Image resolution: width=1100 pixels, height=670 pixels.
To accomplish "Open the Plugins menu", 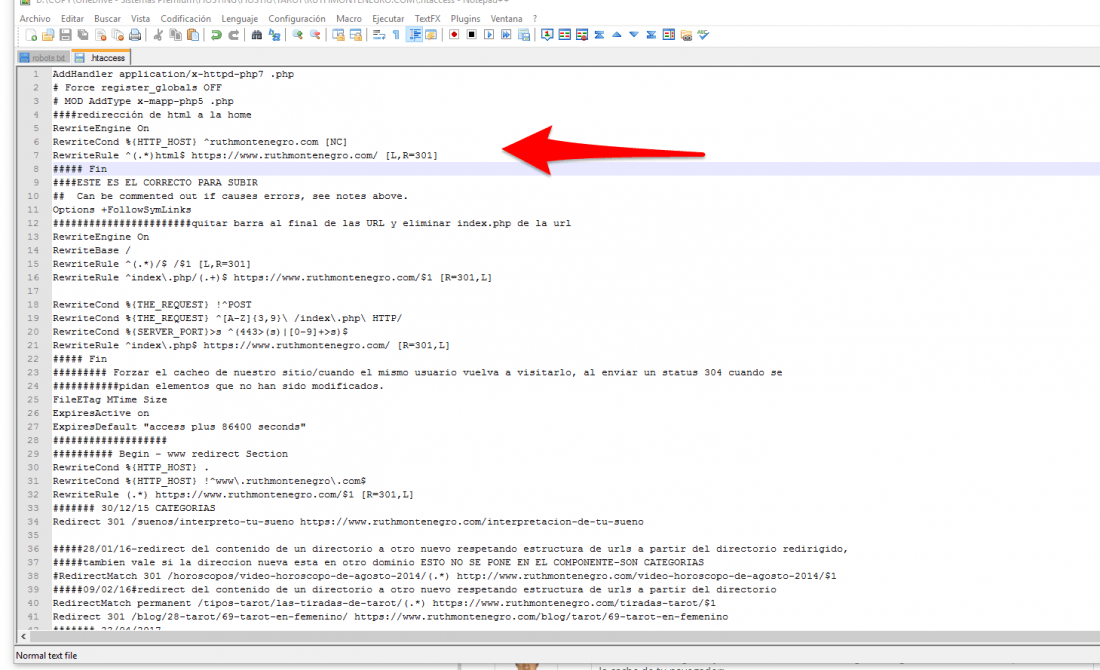I will coord(465,18).
